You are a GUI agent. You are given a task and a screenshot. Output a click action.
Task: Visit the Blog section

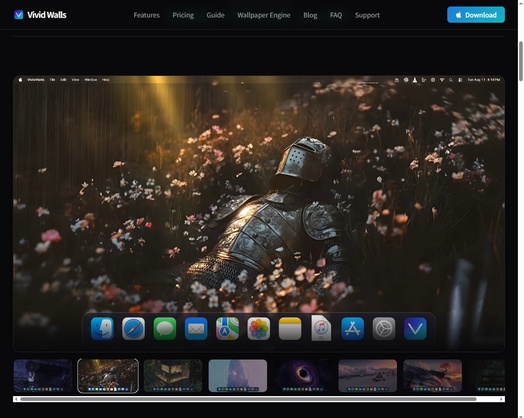(310, 15)
